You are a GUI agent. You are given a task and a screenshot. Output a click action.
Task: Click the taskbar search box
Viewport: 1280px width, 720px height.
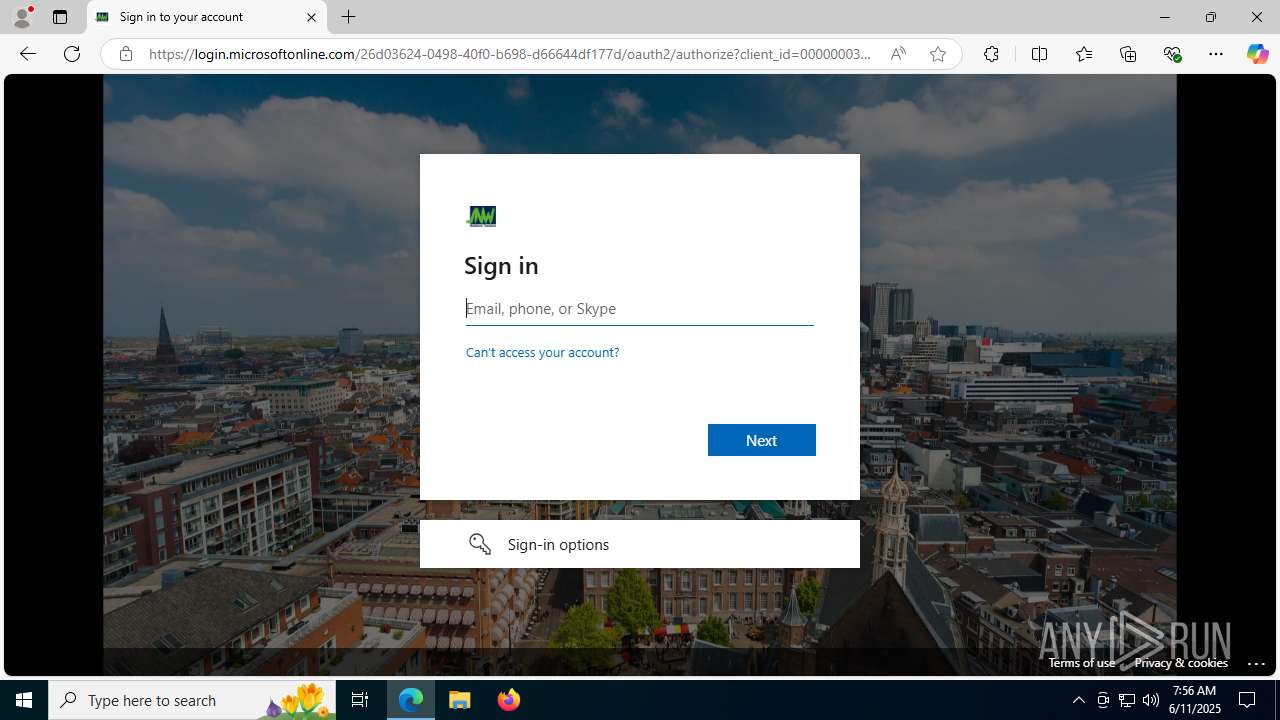(x=191, y=700)
